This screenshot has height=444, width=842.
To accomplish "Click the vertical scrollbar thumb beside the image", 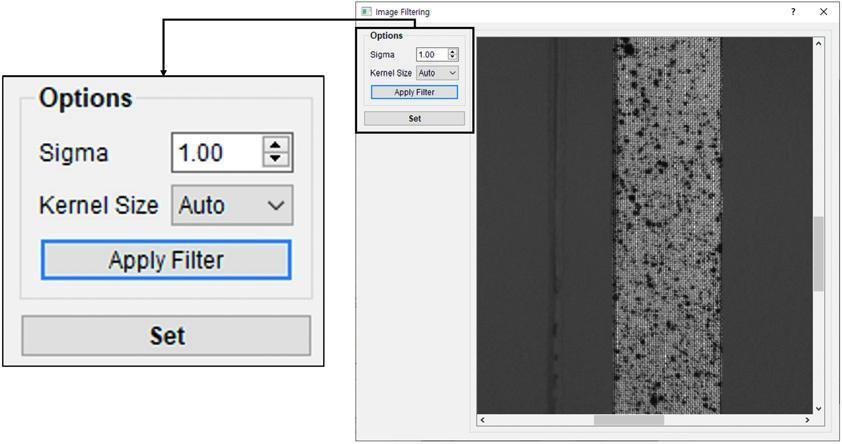I will 819,254.
